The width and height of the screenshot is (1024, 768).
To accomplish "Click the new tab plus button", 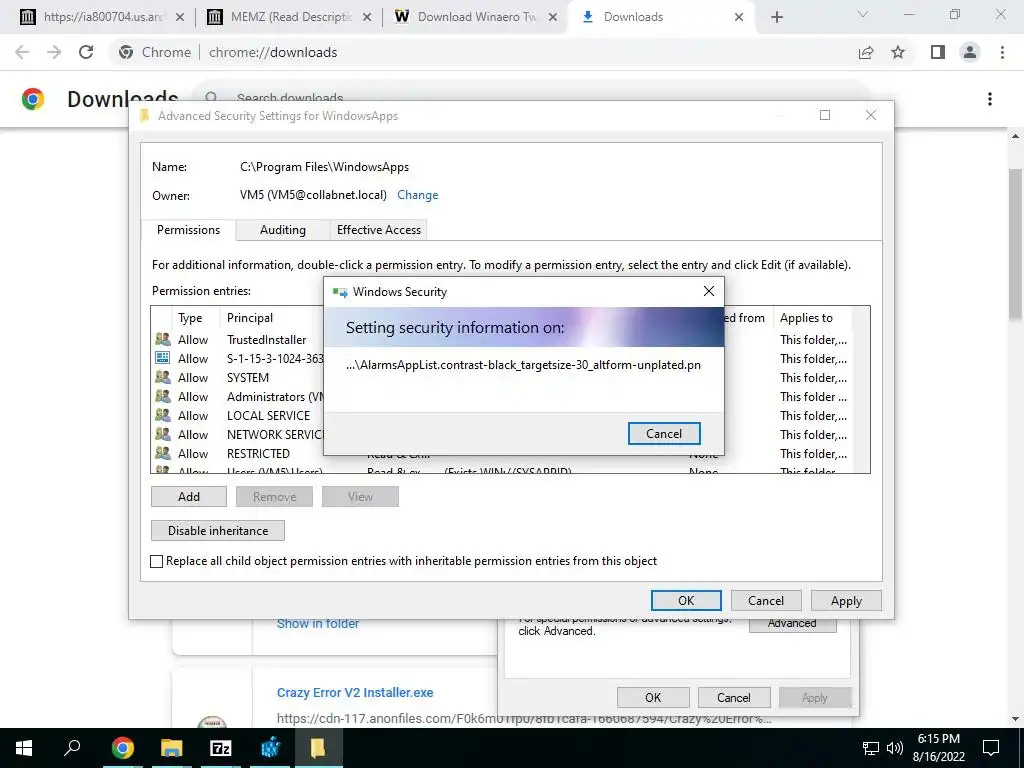I will (x=776, y=17).
